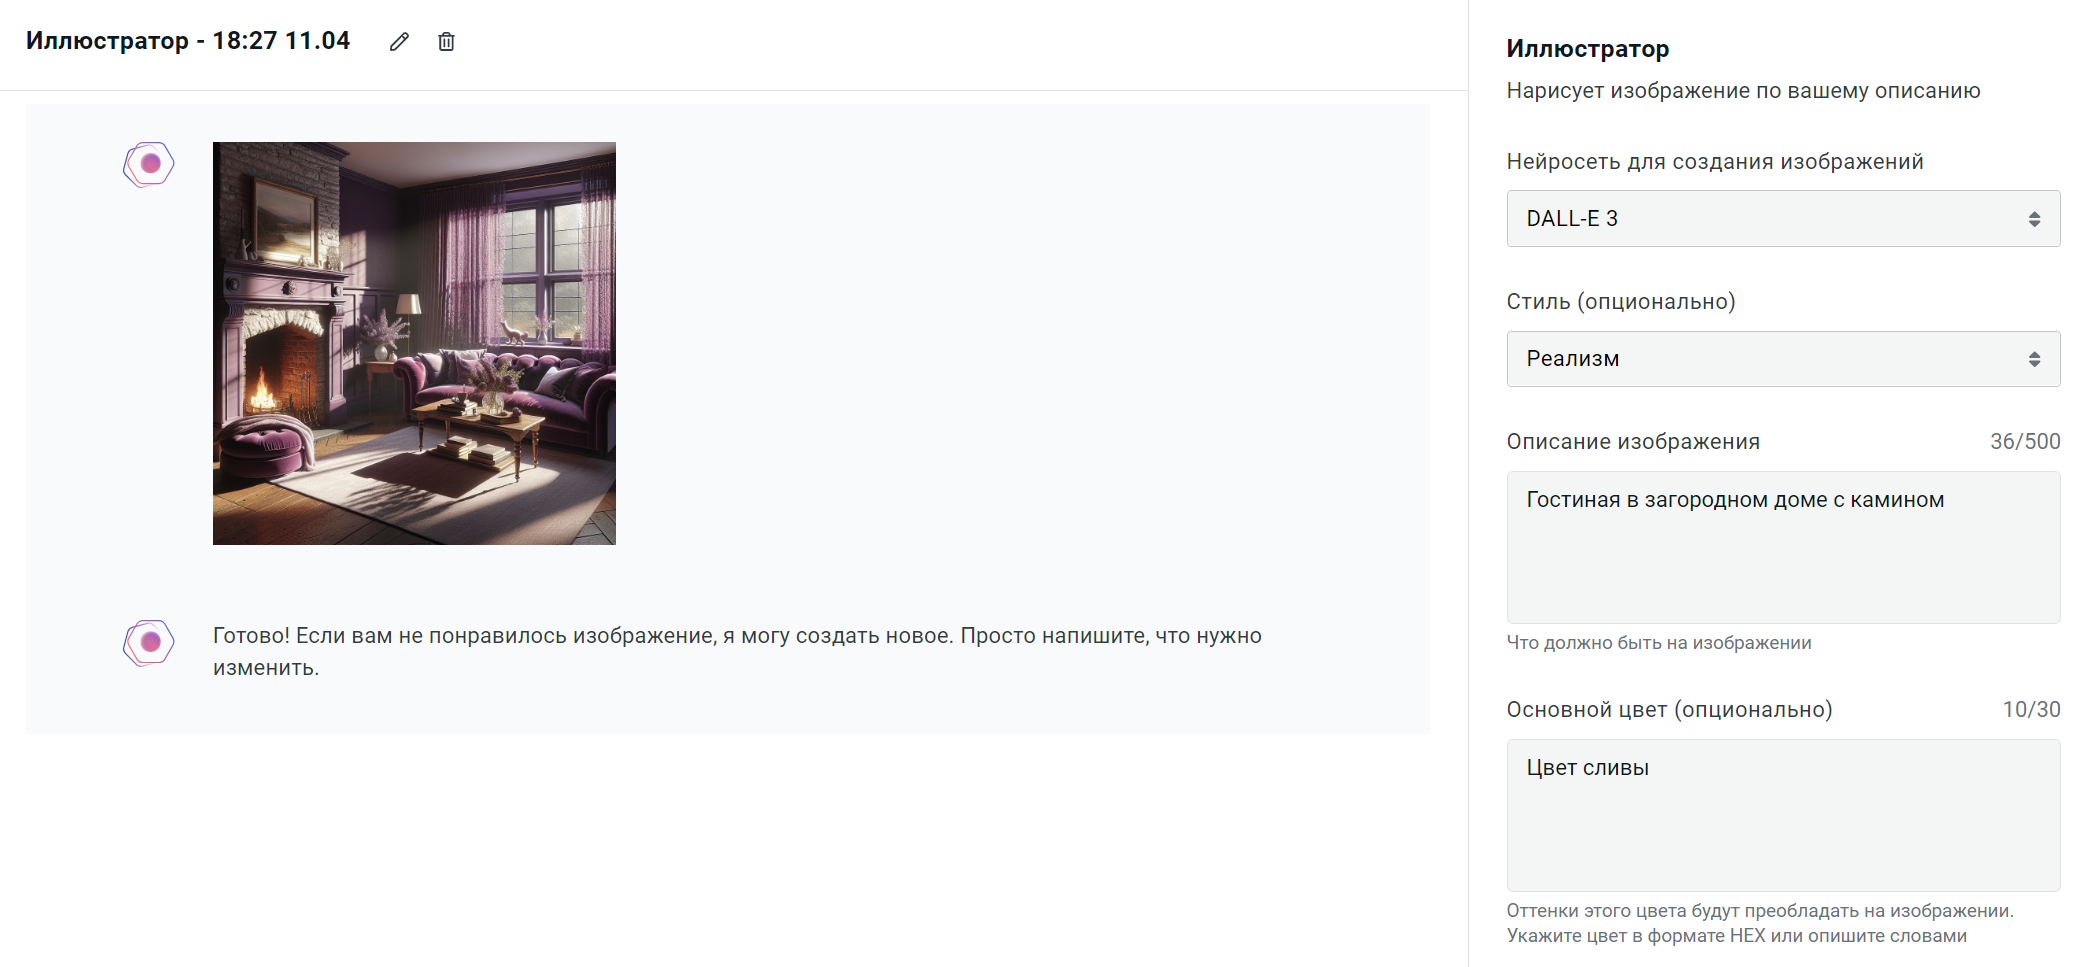Click the assistant avatar next to generated image
Screen dimensions: 2086x967
(x=149, y=164)
